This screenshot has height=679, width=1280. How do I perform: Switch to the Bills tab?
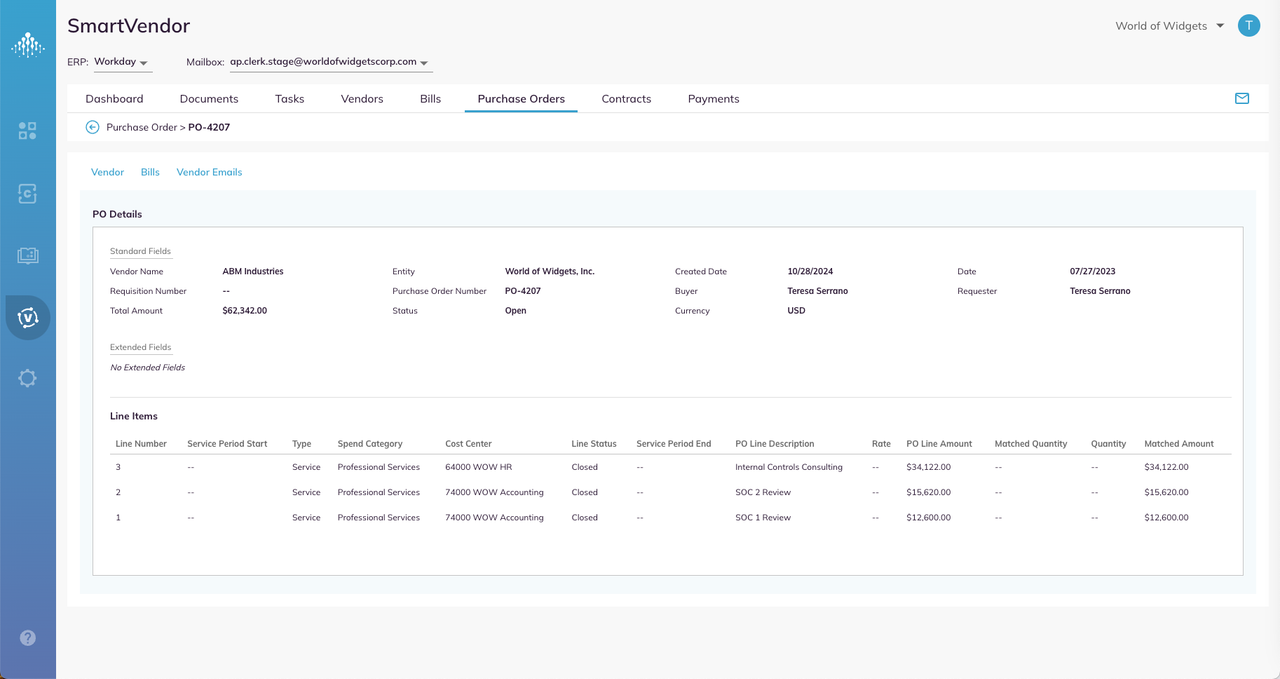point(430,99)
